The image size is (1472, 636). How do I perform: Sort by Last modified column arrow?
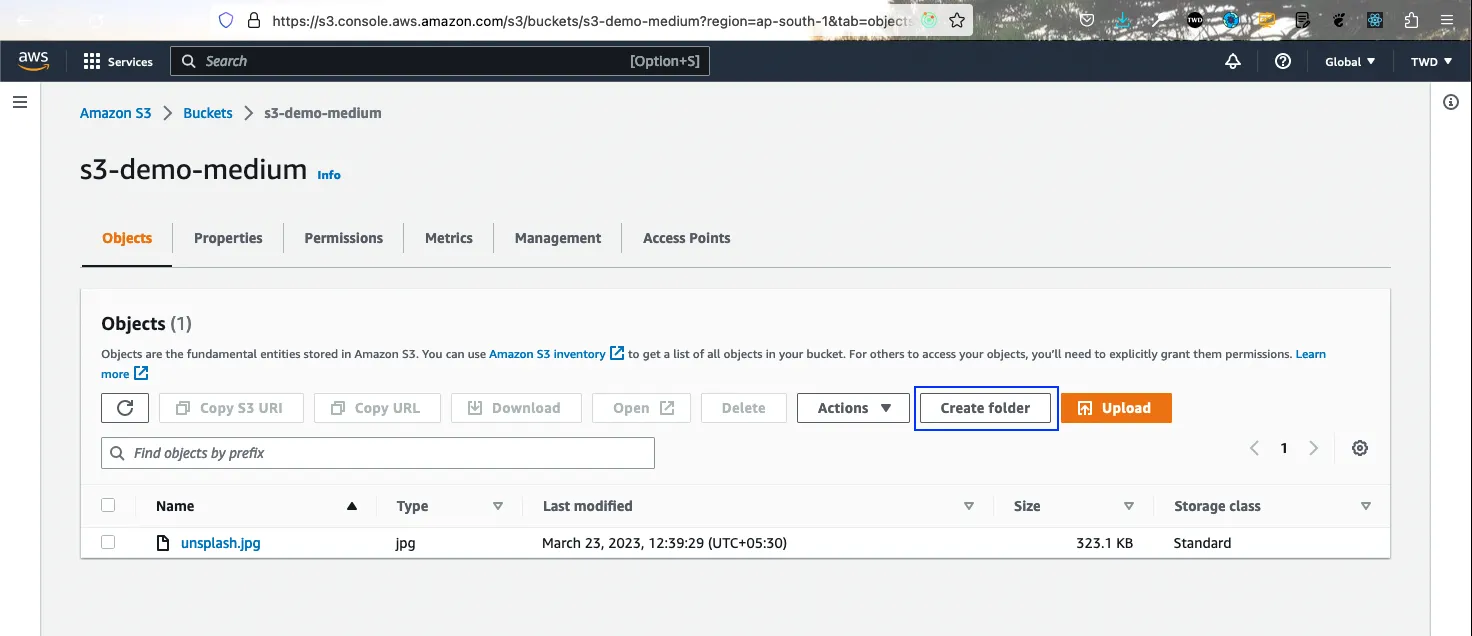[x=969, y=506]
